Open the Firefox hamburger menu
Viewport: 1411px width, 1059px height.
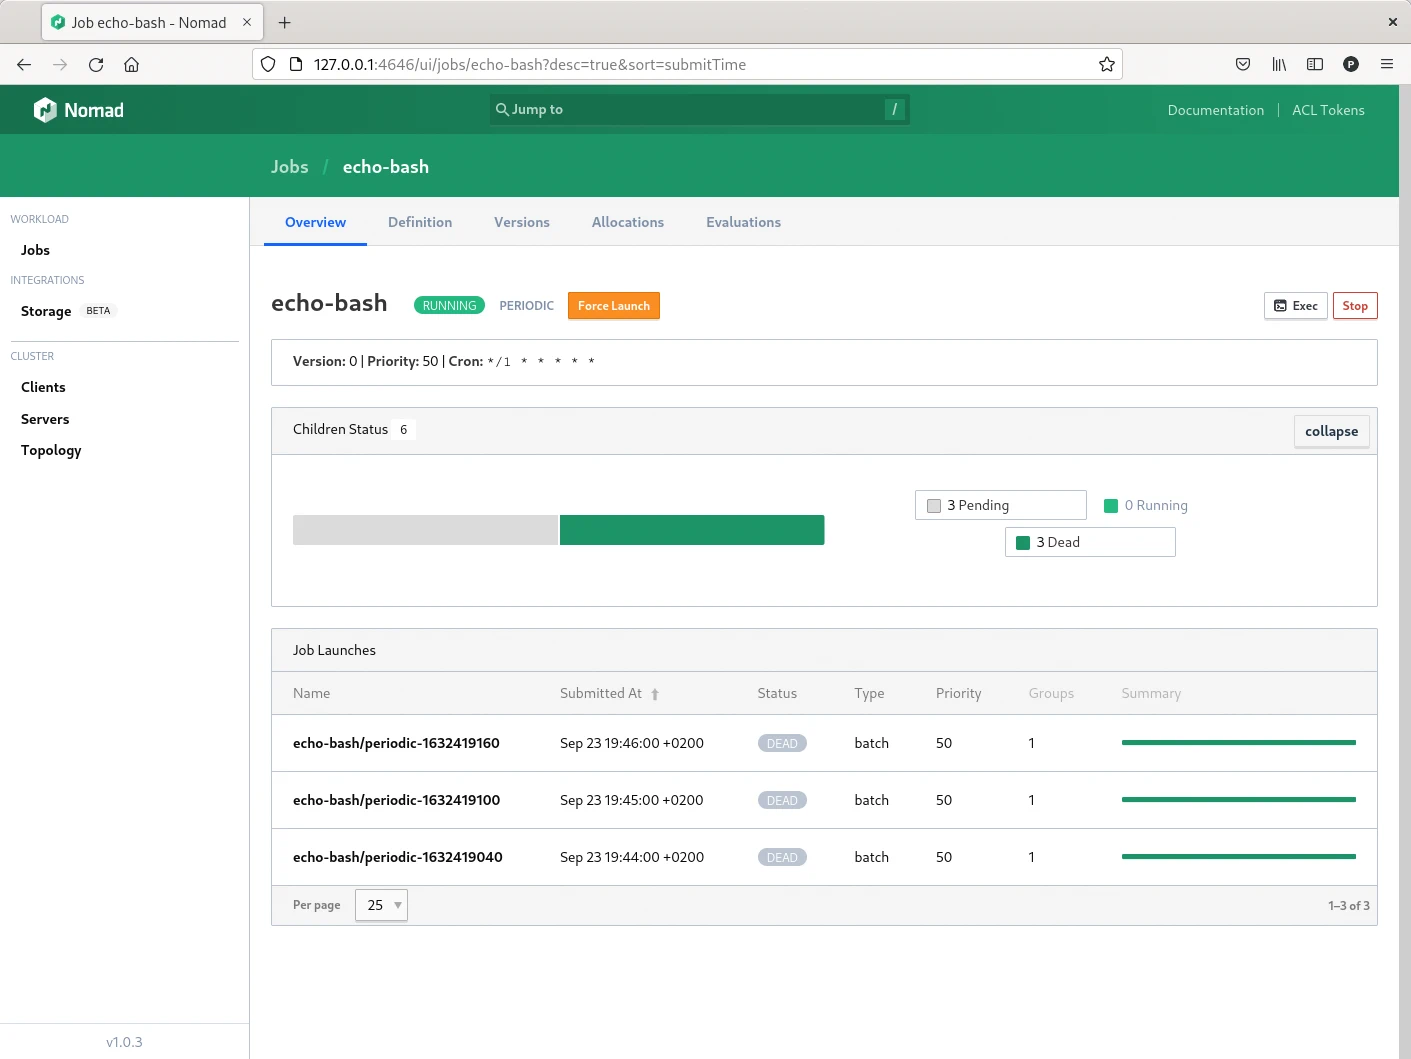coord(1386,64)
